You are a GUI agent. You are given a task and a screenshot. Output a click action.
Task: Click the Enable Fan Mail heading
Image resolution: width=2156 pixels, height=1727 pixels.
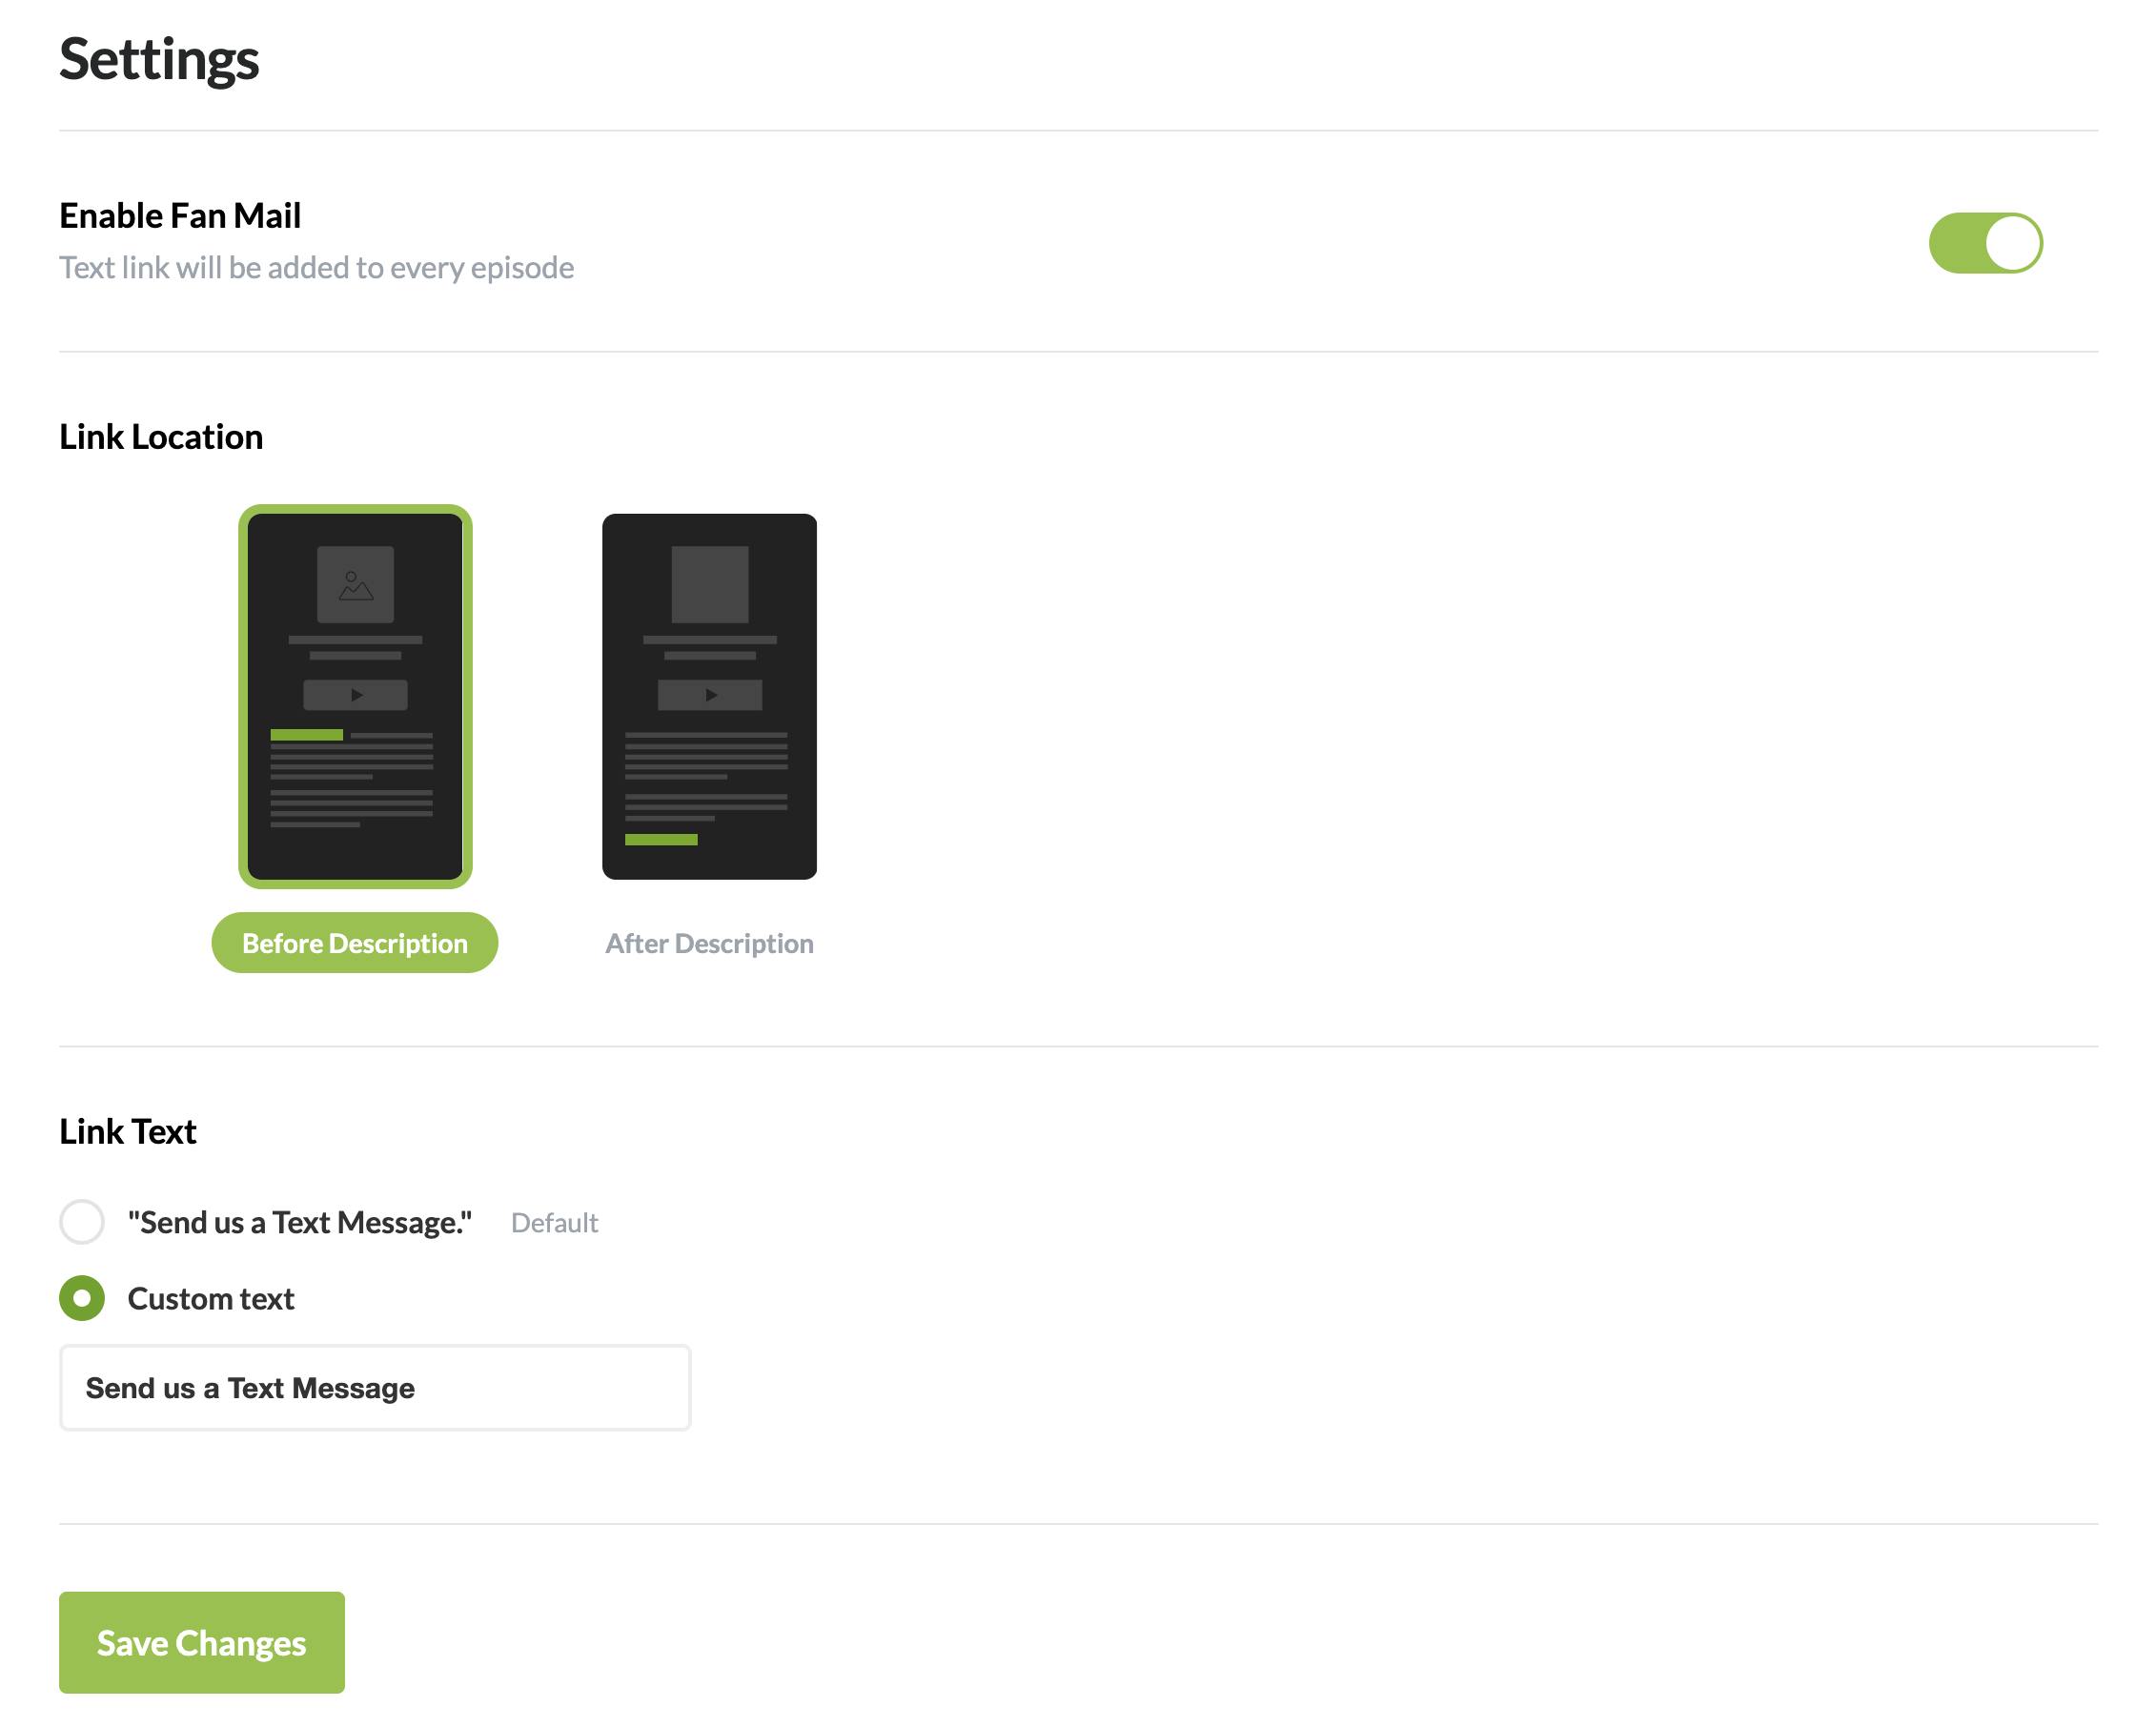pos(180,216)
